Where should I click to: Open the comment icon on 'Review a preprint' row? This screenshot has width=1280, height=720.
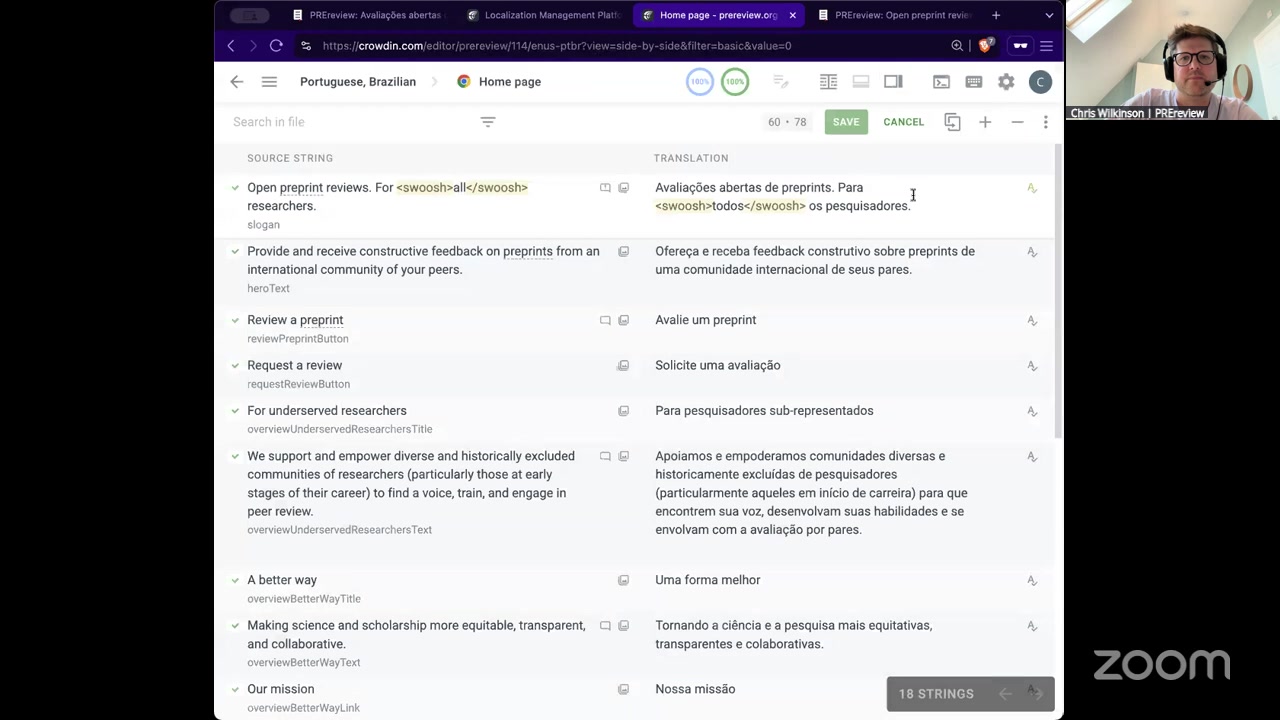click(605, 320)
